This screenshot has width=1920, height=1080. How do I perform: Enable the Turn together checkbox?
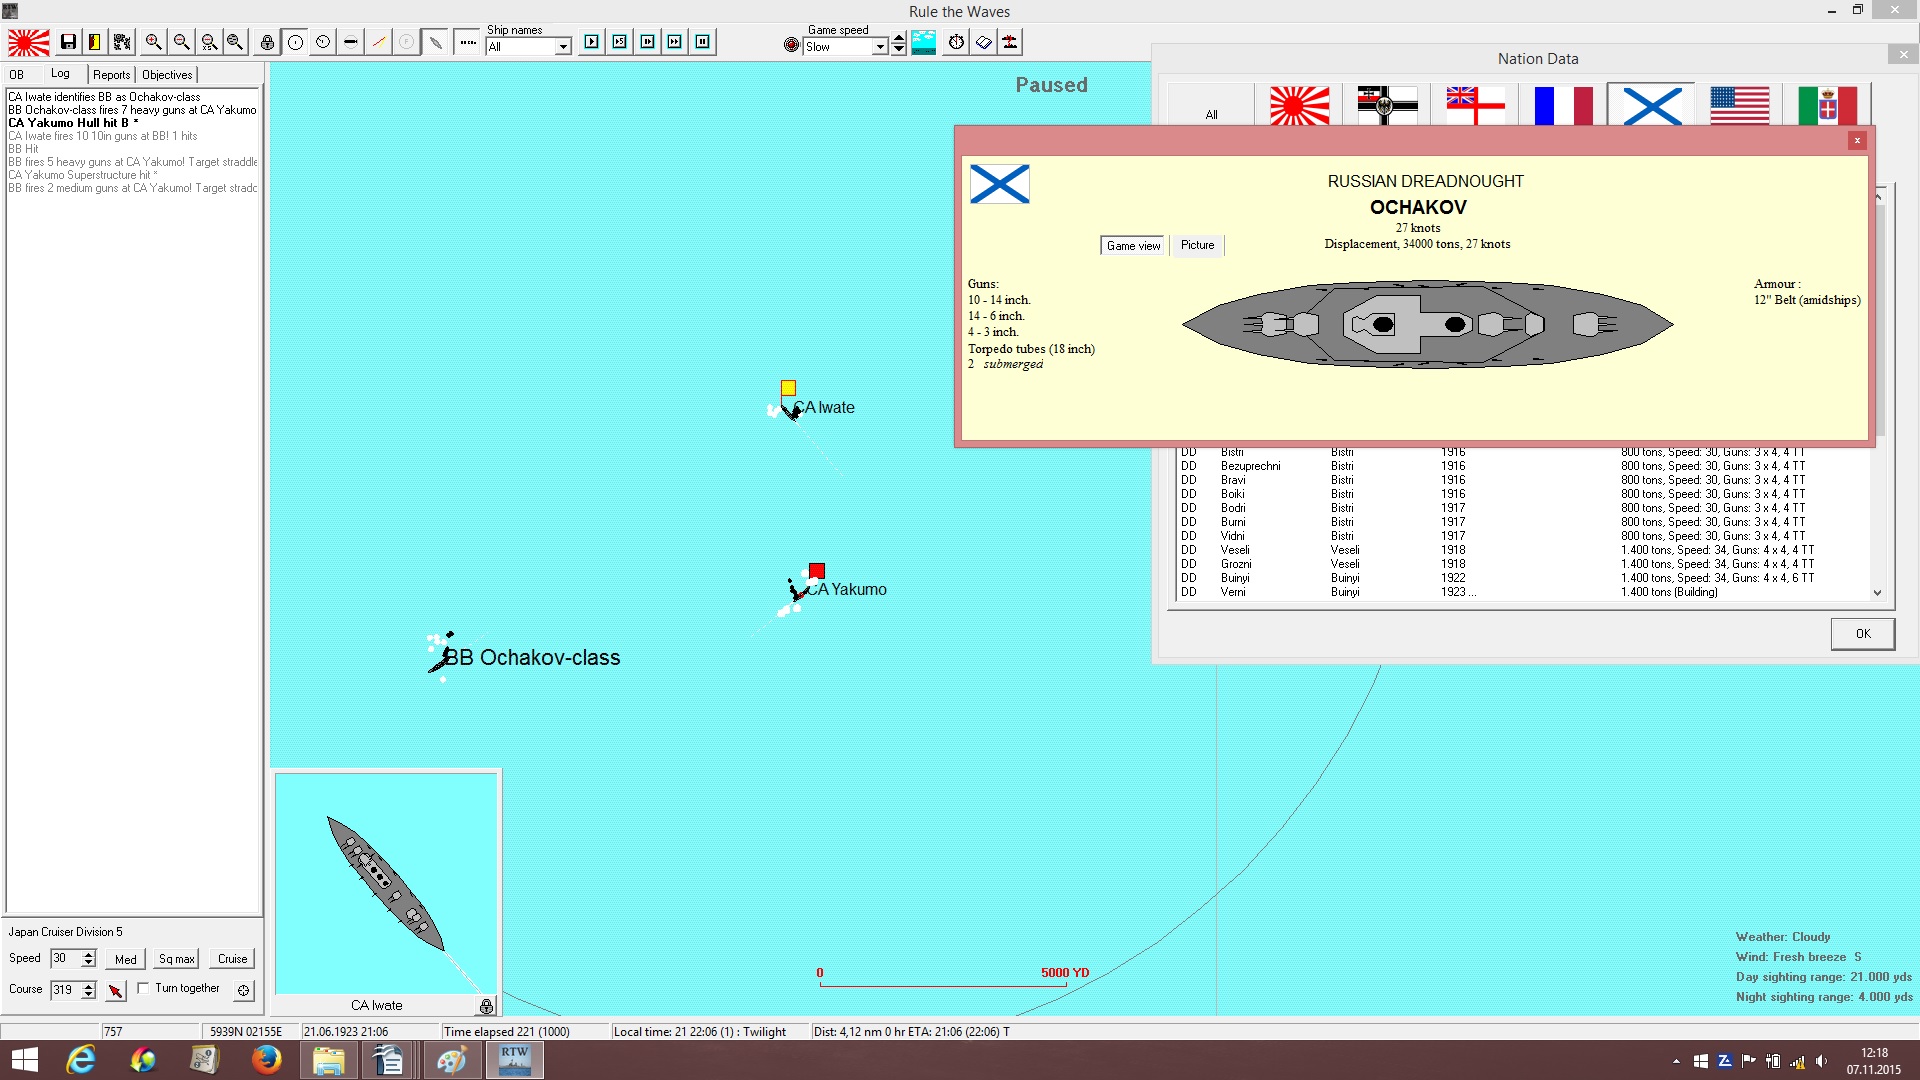143,988
